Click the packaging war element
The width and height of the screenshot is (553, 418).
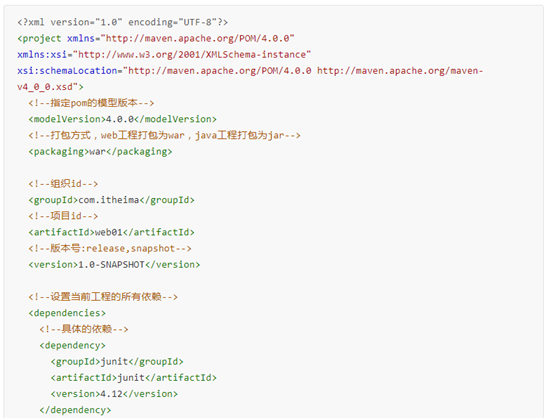(x=100, y=152)
